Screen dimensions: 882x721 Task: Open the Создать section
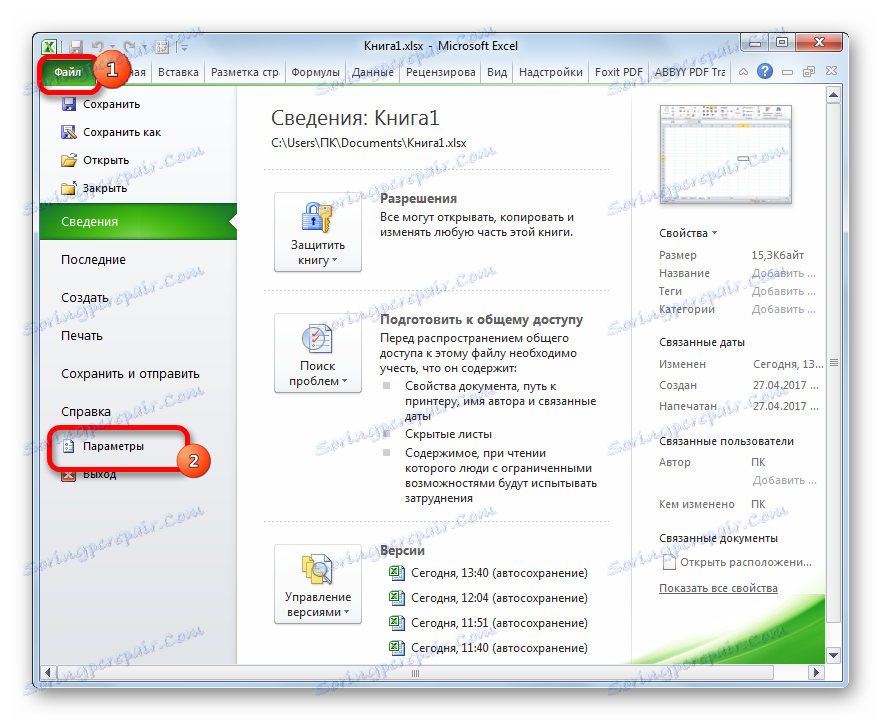pyautogui.click(x=84, y=298)
